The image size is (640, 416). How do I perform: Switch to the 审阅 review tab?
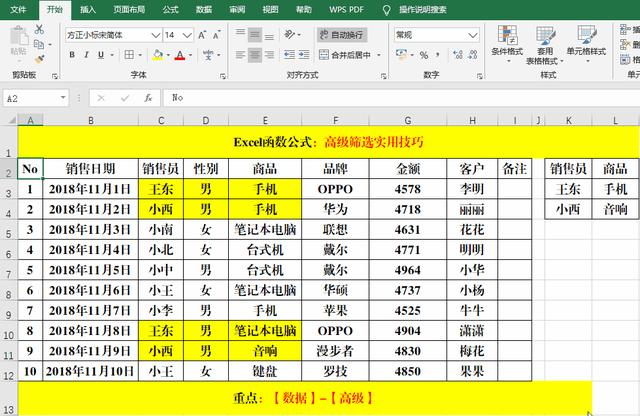[237, 9]
